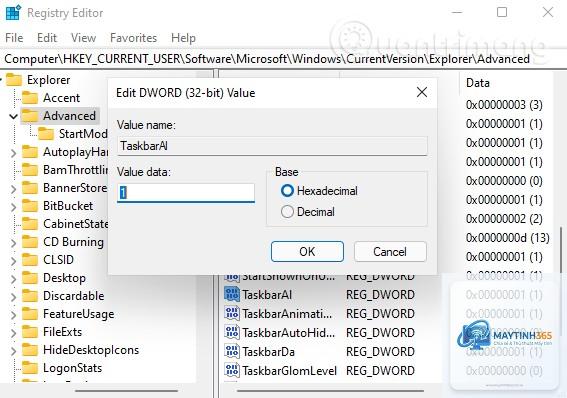Click the Value name field TaskbarAl

pos(272,146)
